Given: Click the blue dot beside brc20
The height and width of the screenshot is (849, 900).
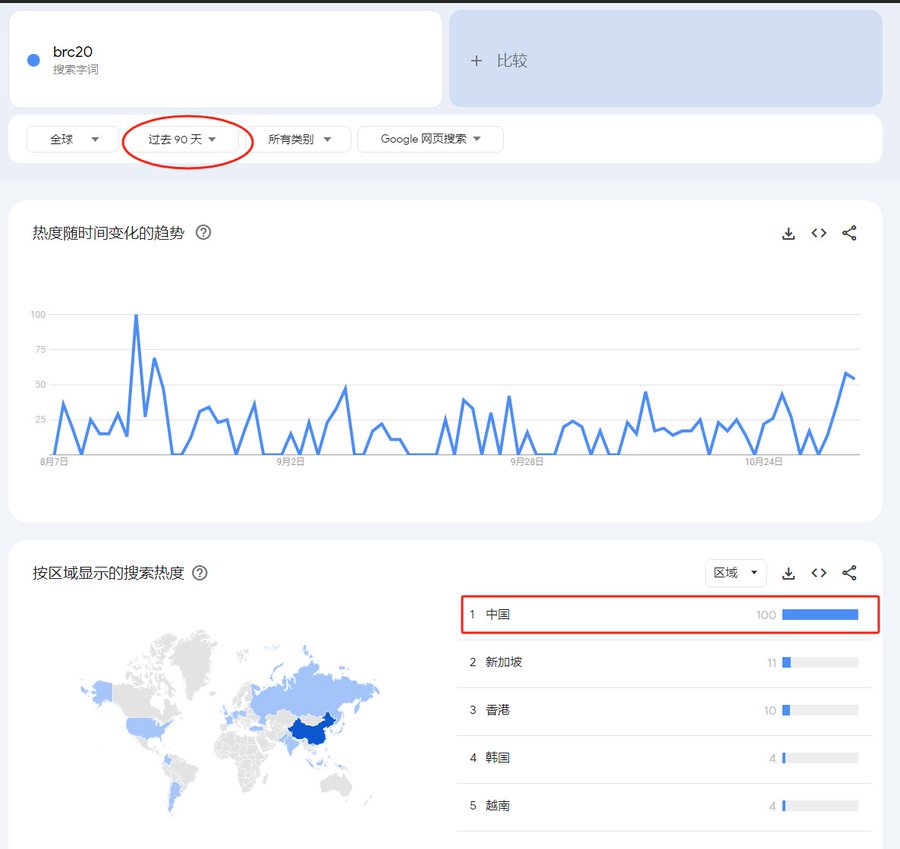Looking at the screenshot, I should pos(34,60).
